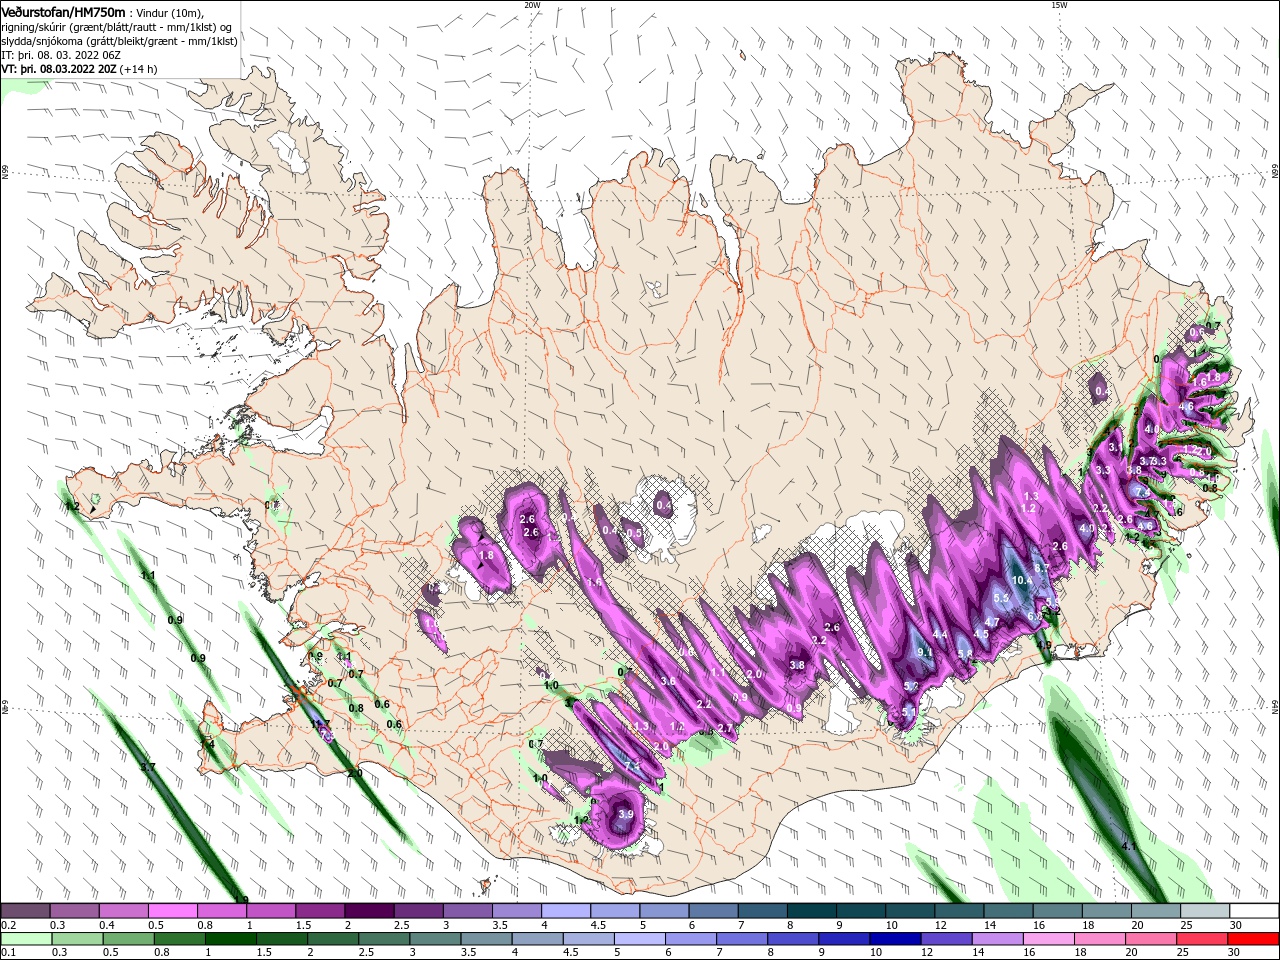Select pale gray swatch between 25 and 30, upper legend
The height and width of the screenshot is (960, 1280).
coord(1205,911)
